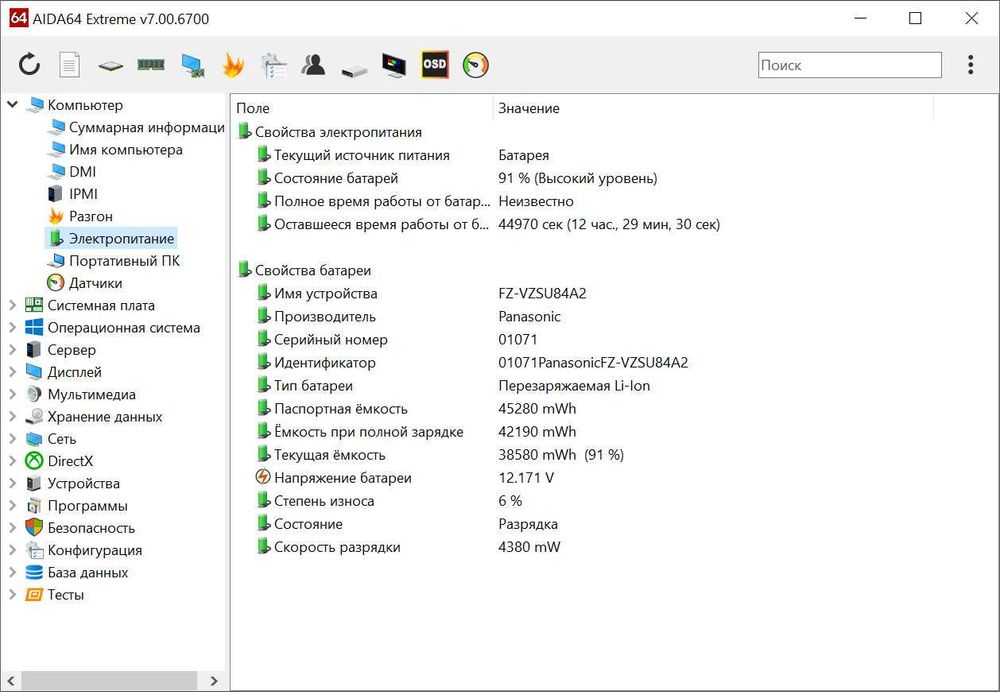
Task: Select Имя компьютера tree item
Action: click(x=115, y=150)
